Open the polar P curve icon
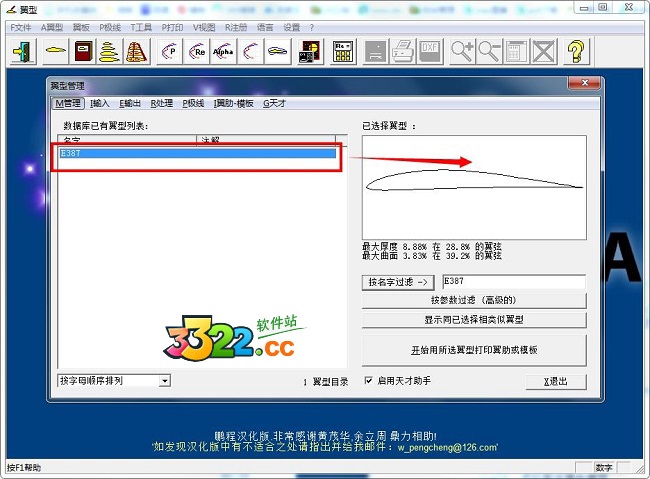Screen dimensions: 650x479 tap(170, 51)
